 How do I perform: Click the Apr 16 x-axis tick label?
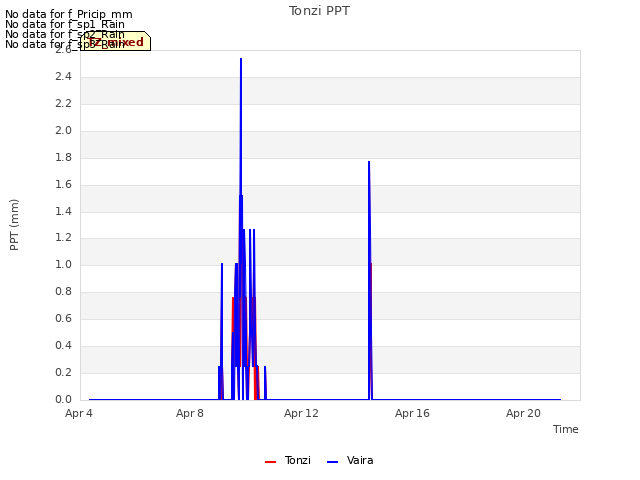412,413
